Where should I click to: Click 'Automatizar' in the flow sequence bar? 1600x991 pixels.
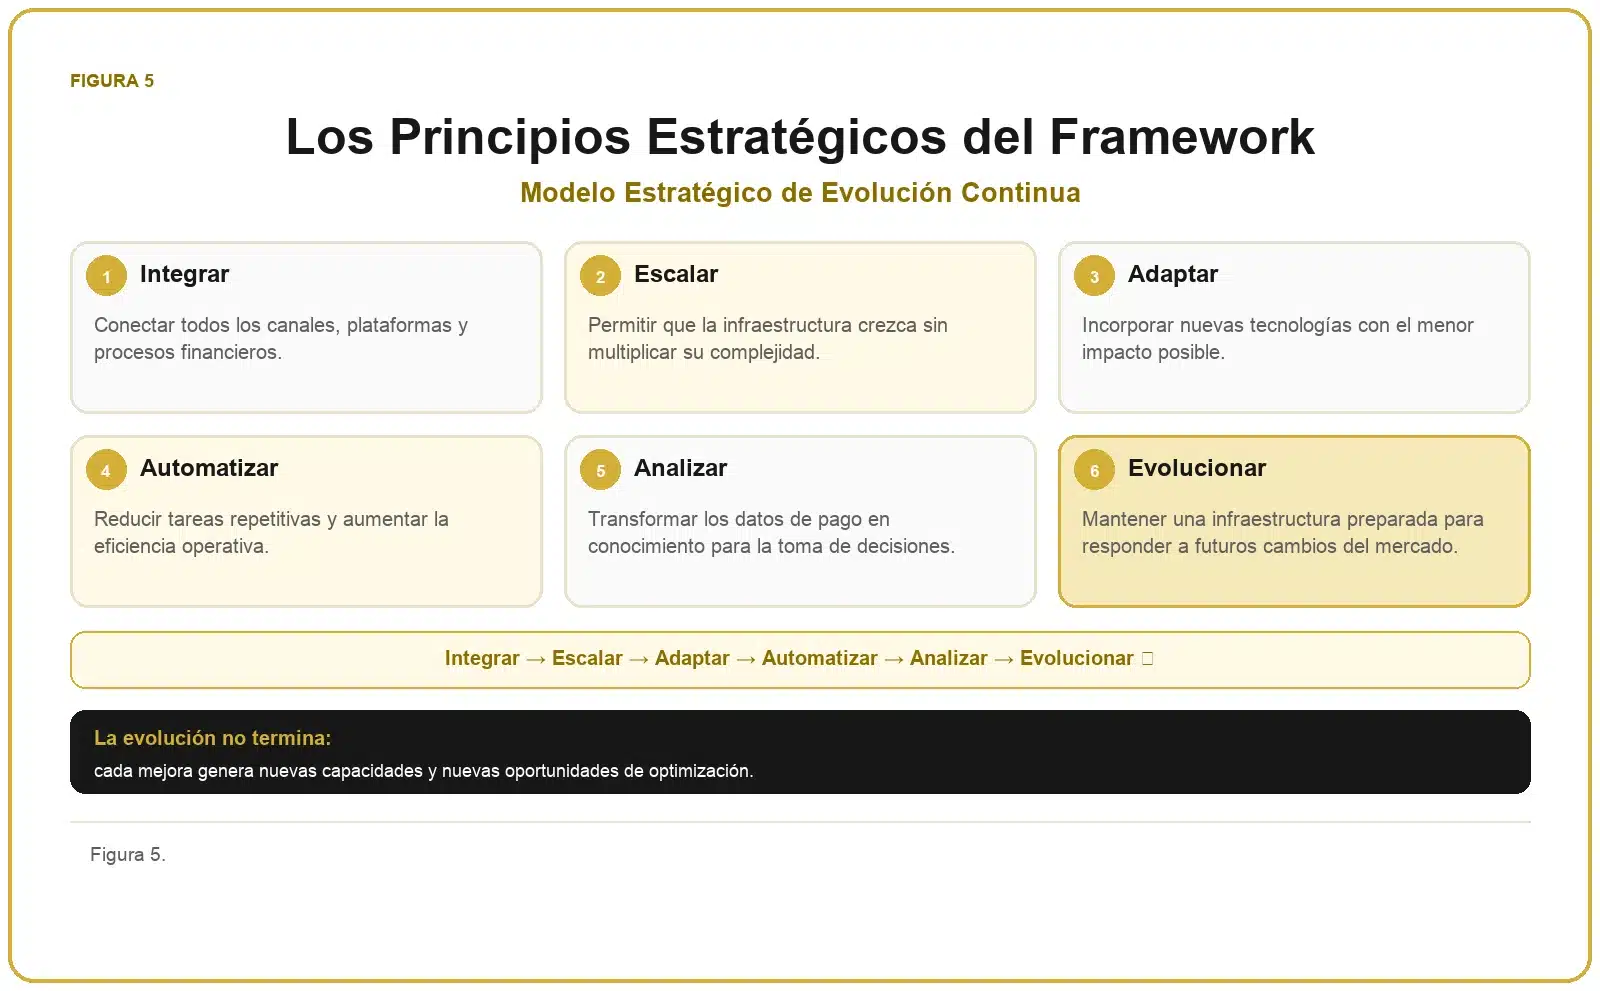(x=820, y=658)
